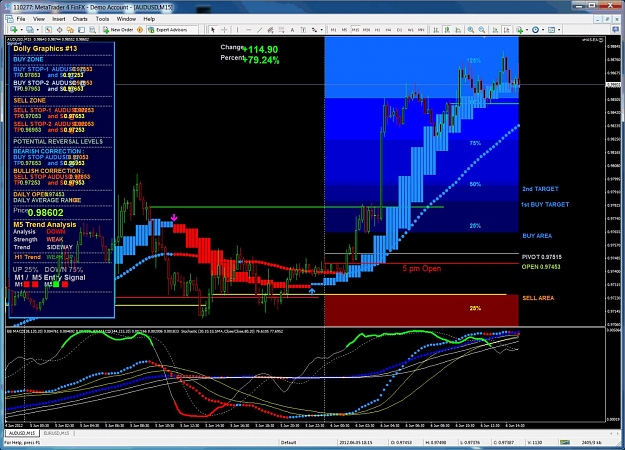Screen dimensions: 625x450
Task: Open the Tools menu
Action: coord(102,19)
